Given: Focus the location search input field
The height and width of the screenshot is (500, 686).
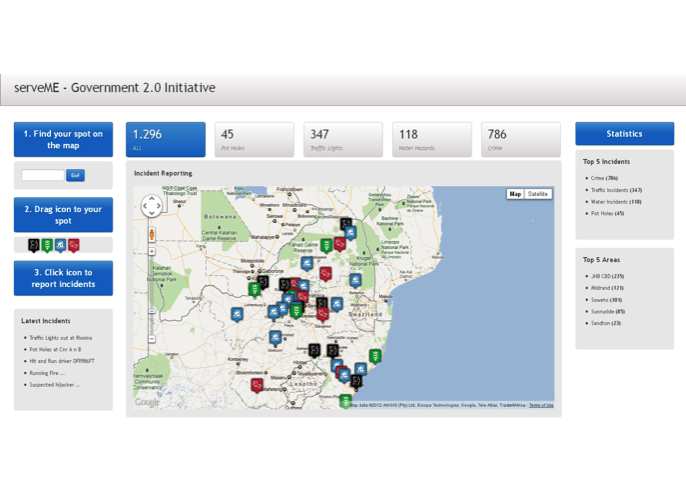Looking at the screenshot, I should pos(43,175).
